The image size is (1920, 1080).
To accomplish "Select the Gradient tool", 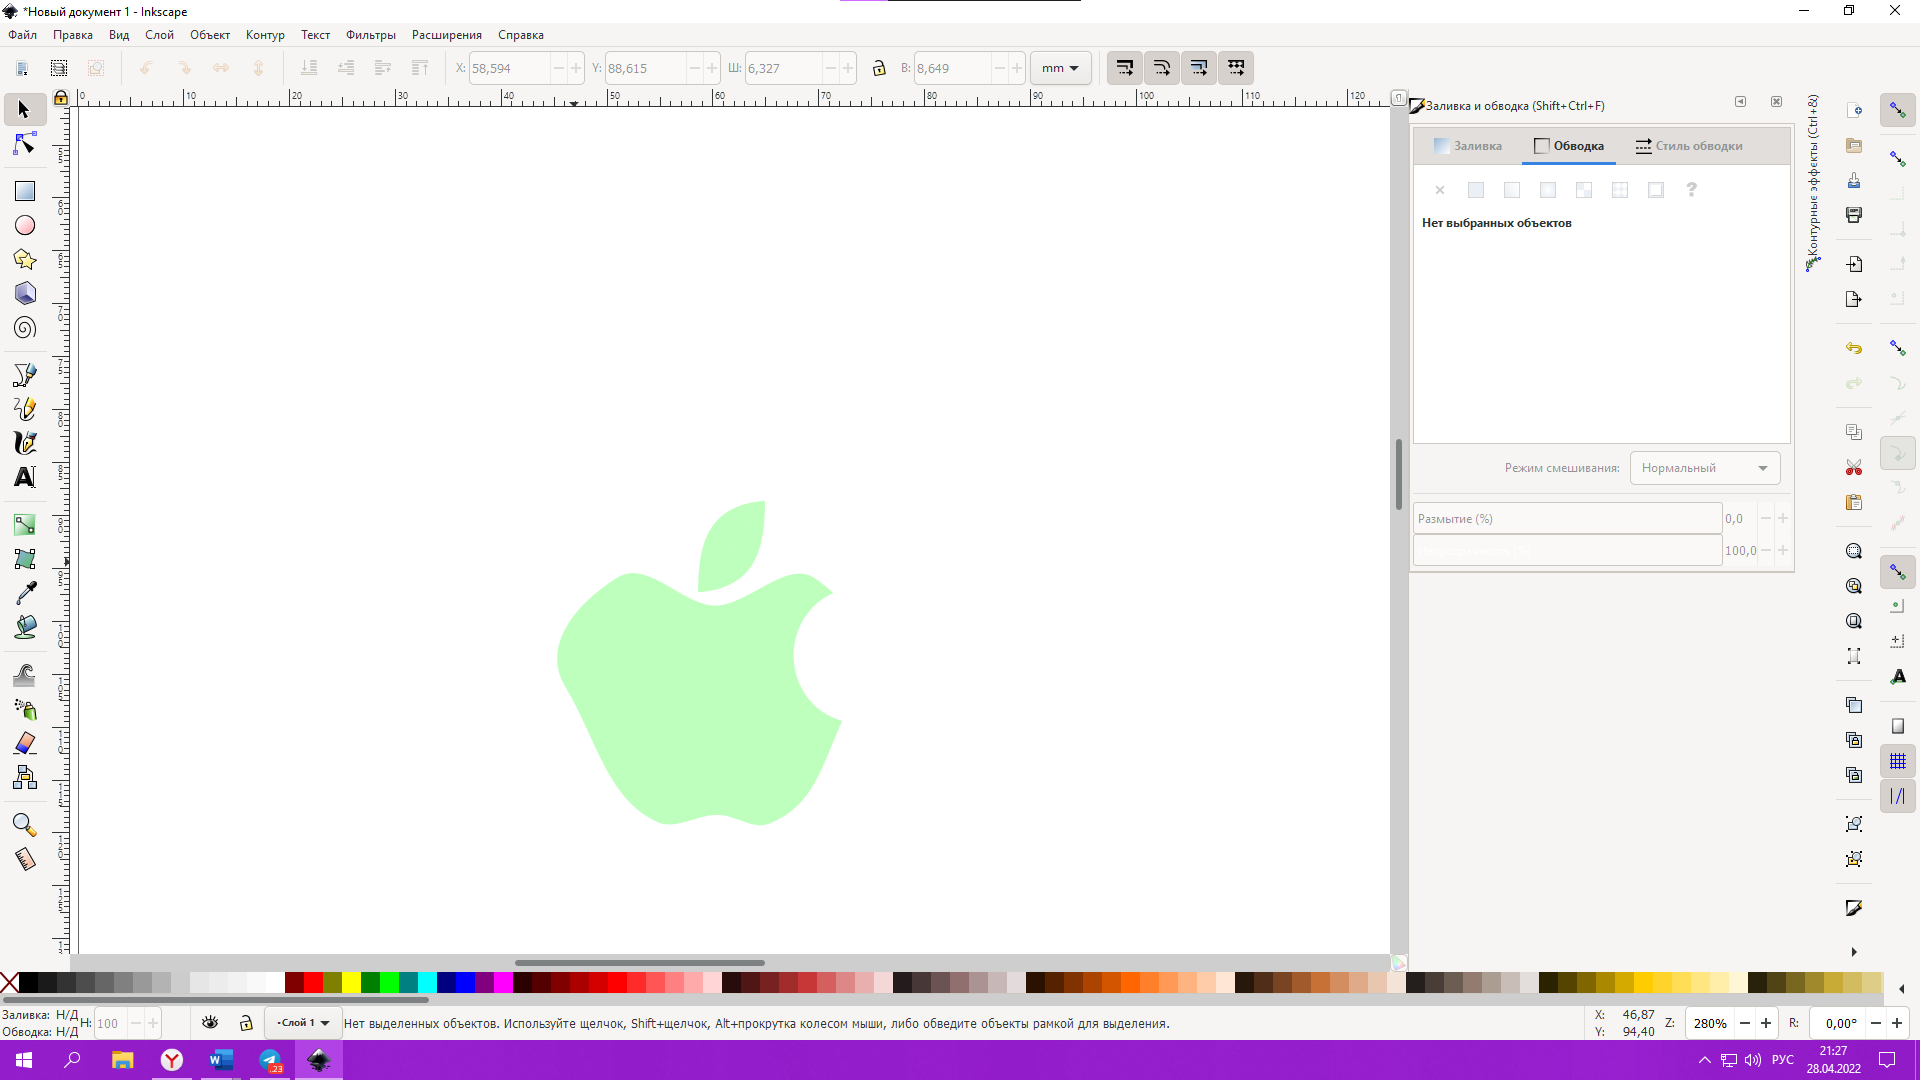I will (x=24, y=525).
